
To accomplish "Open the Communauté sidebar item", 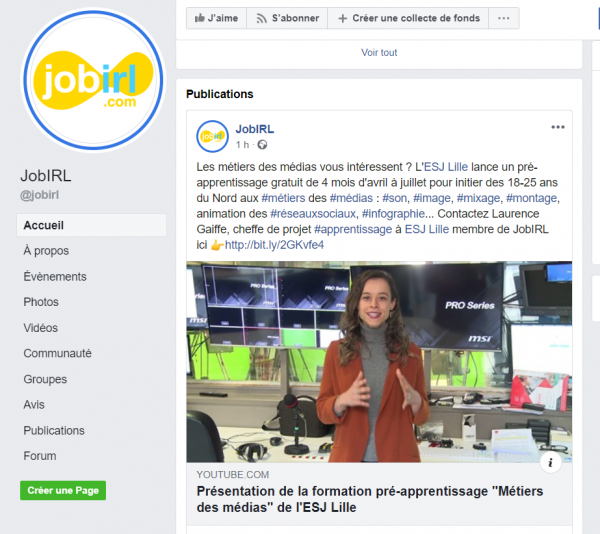I will pyautogui.click(x=57, y=353).
